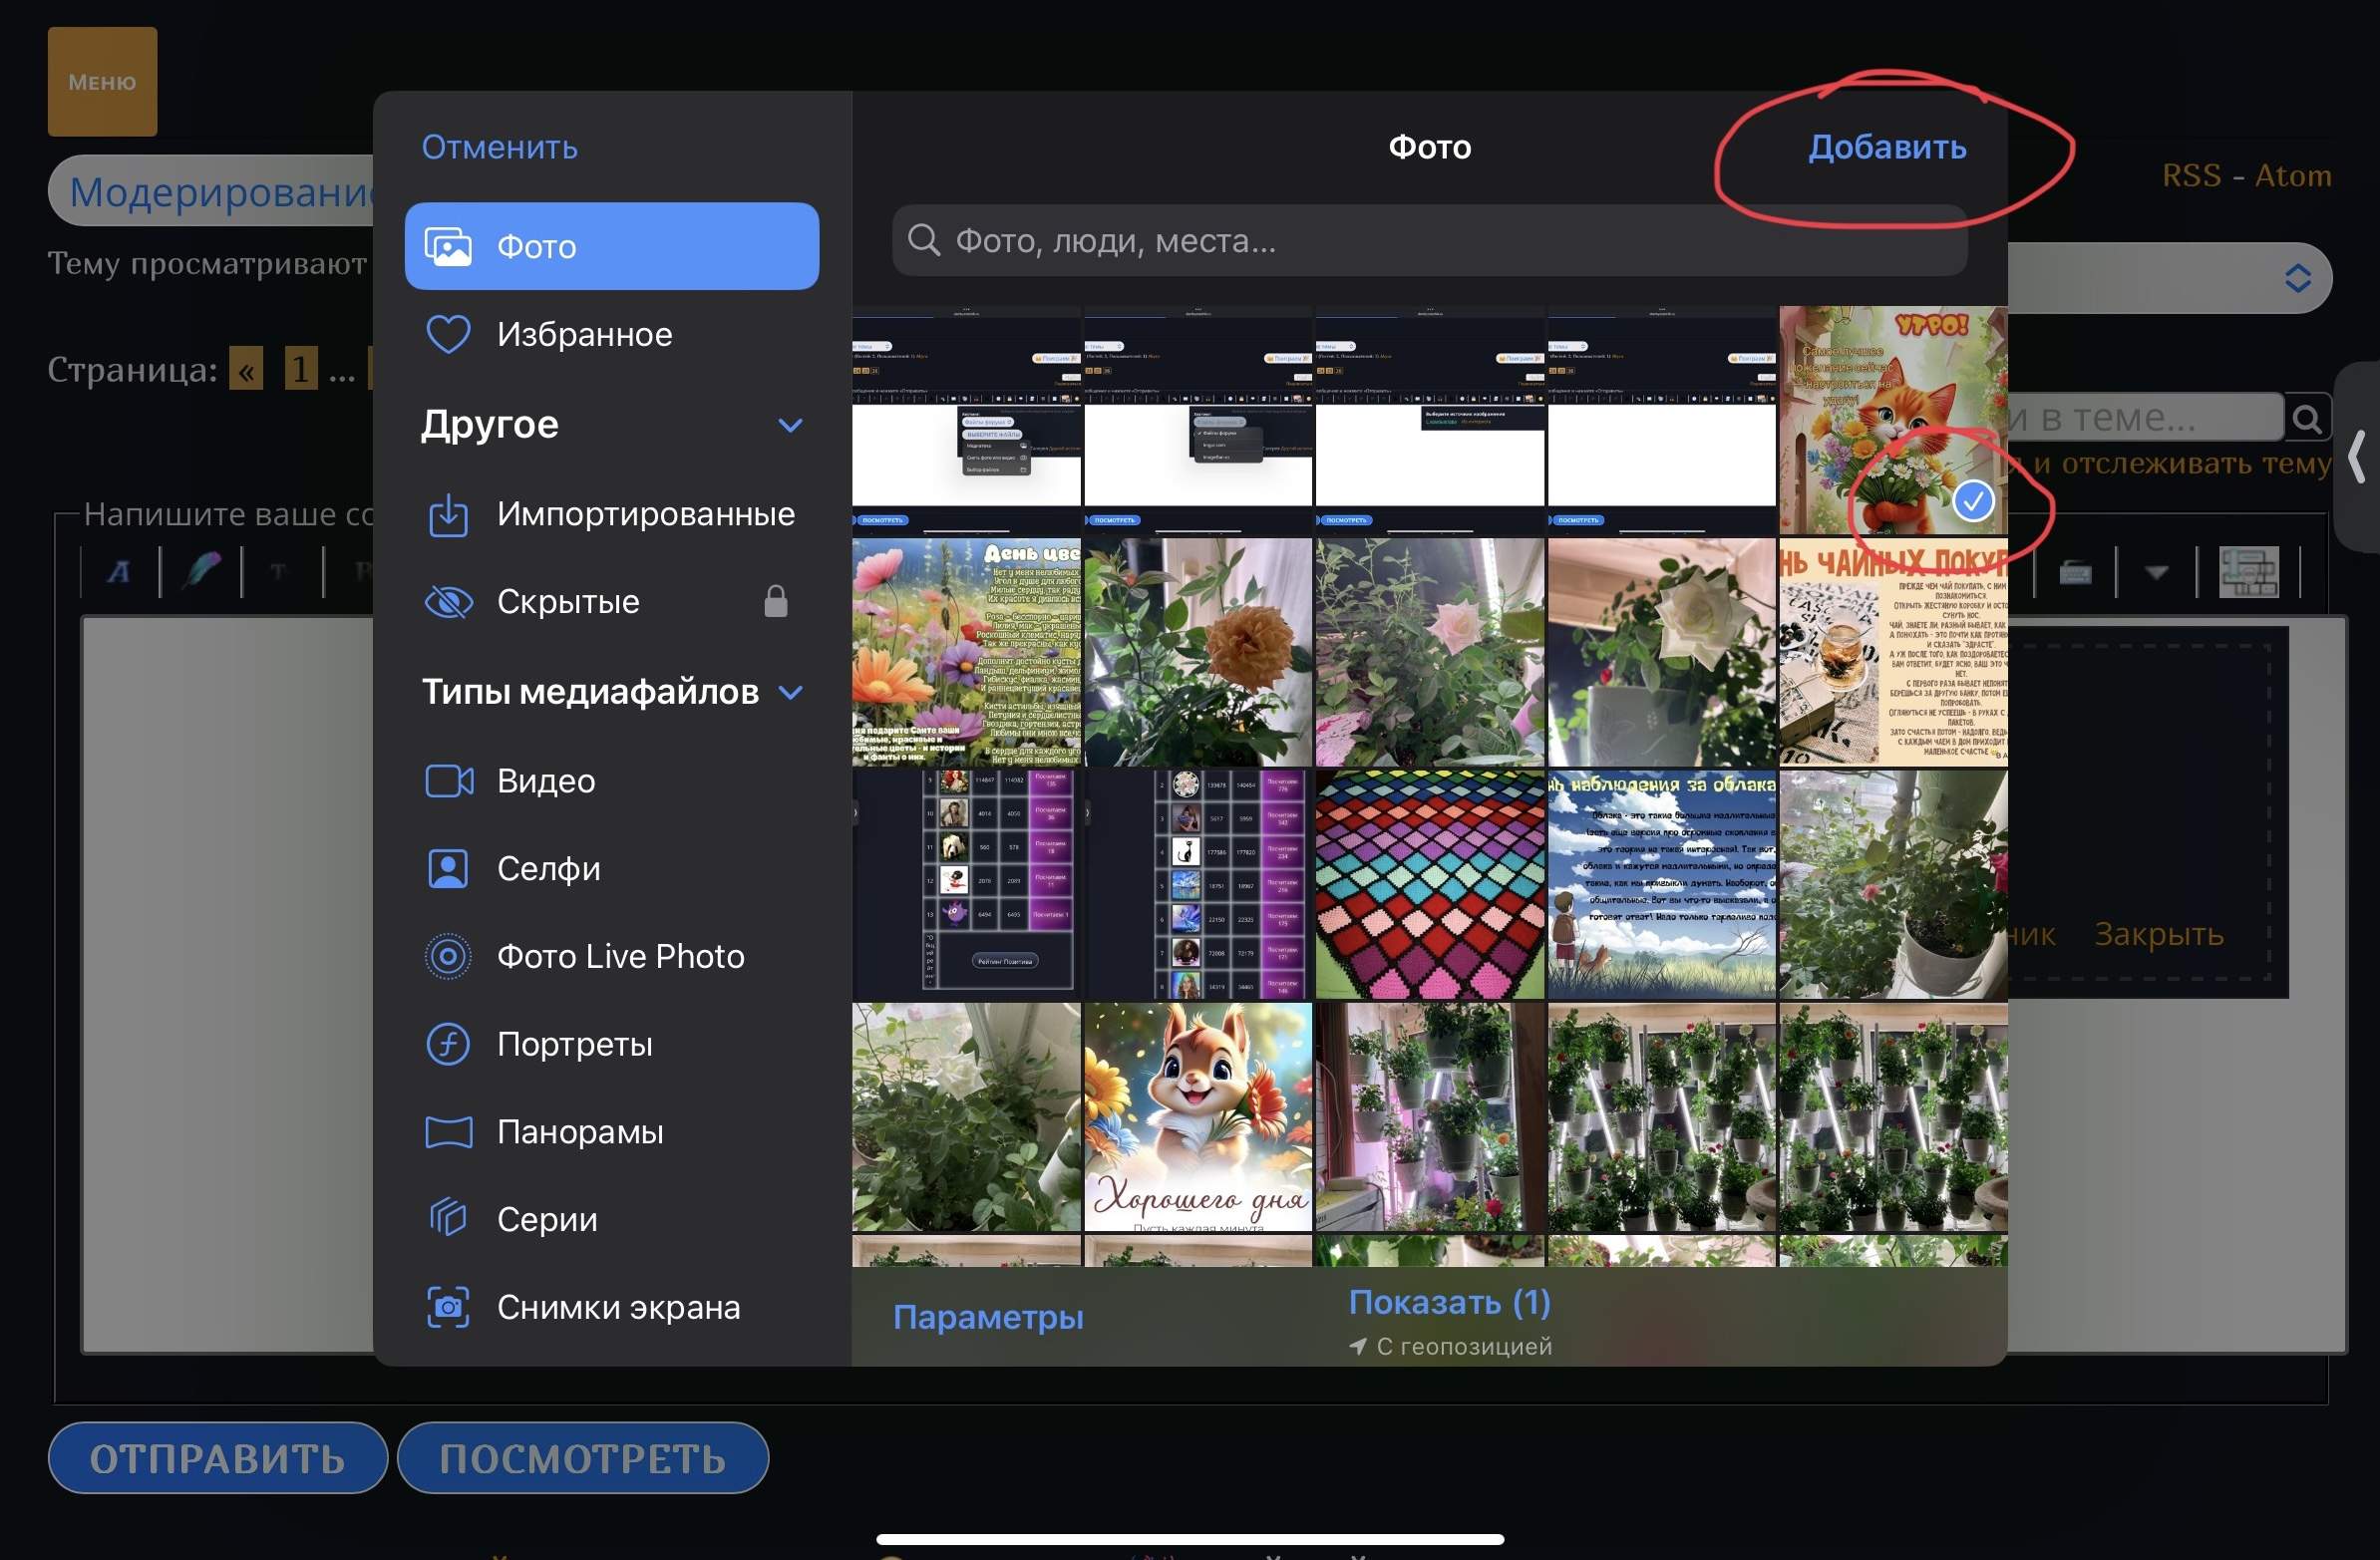This screenshot has width=2380, height=1560.
Task: Click the crossed-eye icon beside Скрытые
Action: pos(448,602)
